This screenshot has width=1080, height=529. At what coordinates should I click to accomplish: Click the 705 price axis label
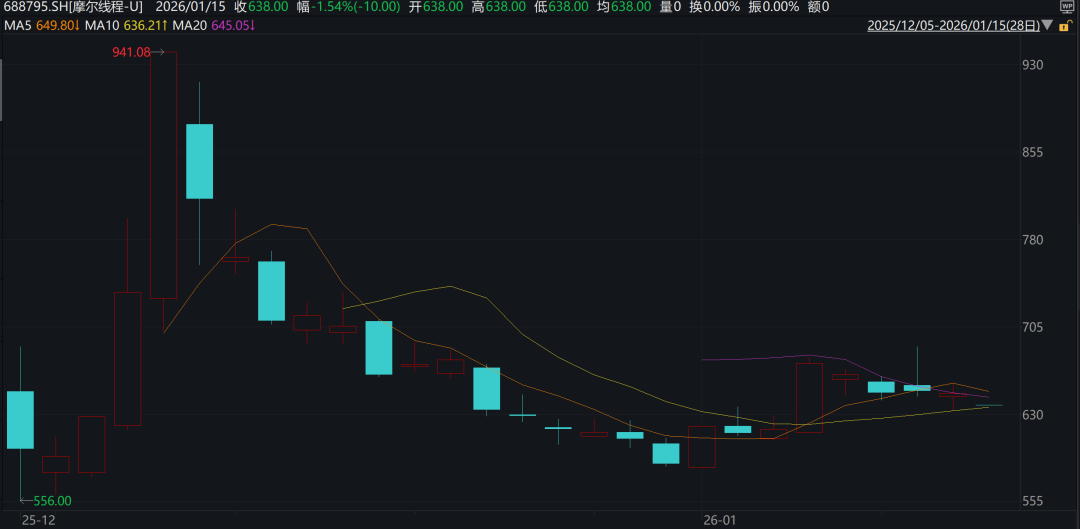[1034, 327]
